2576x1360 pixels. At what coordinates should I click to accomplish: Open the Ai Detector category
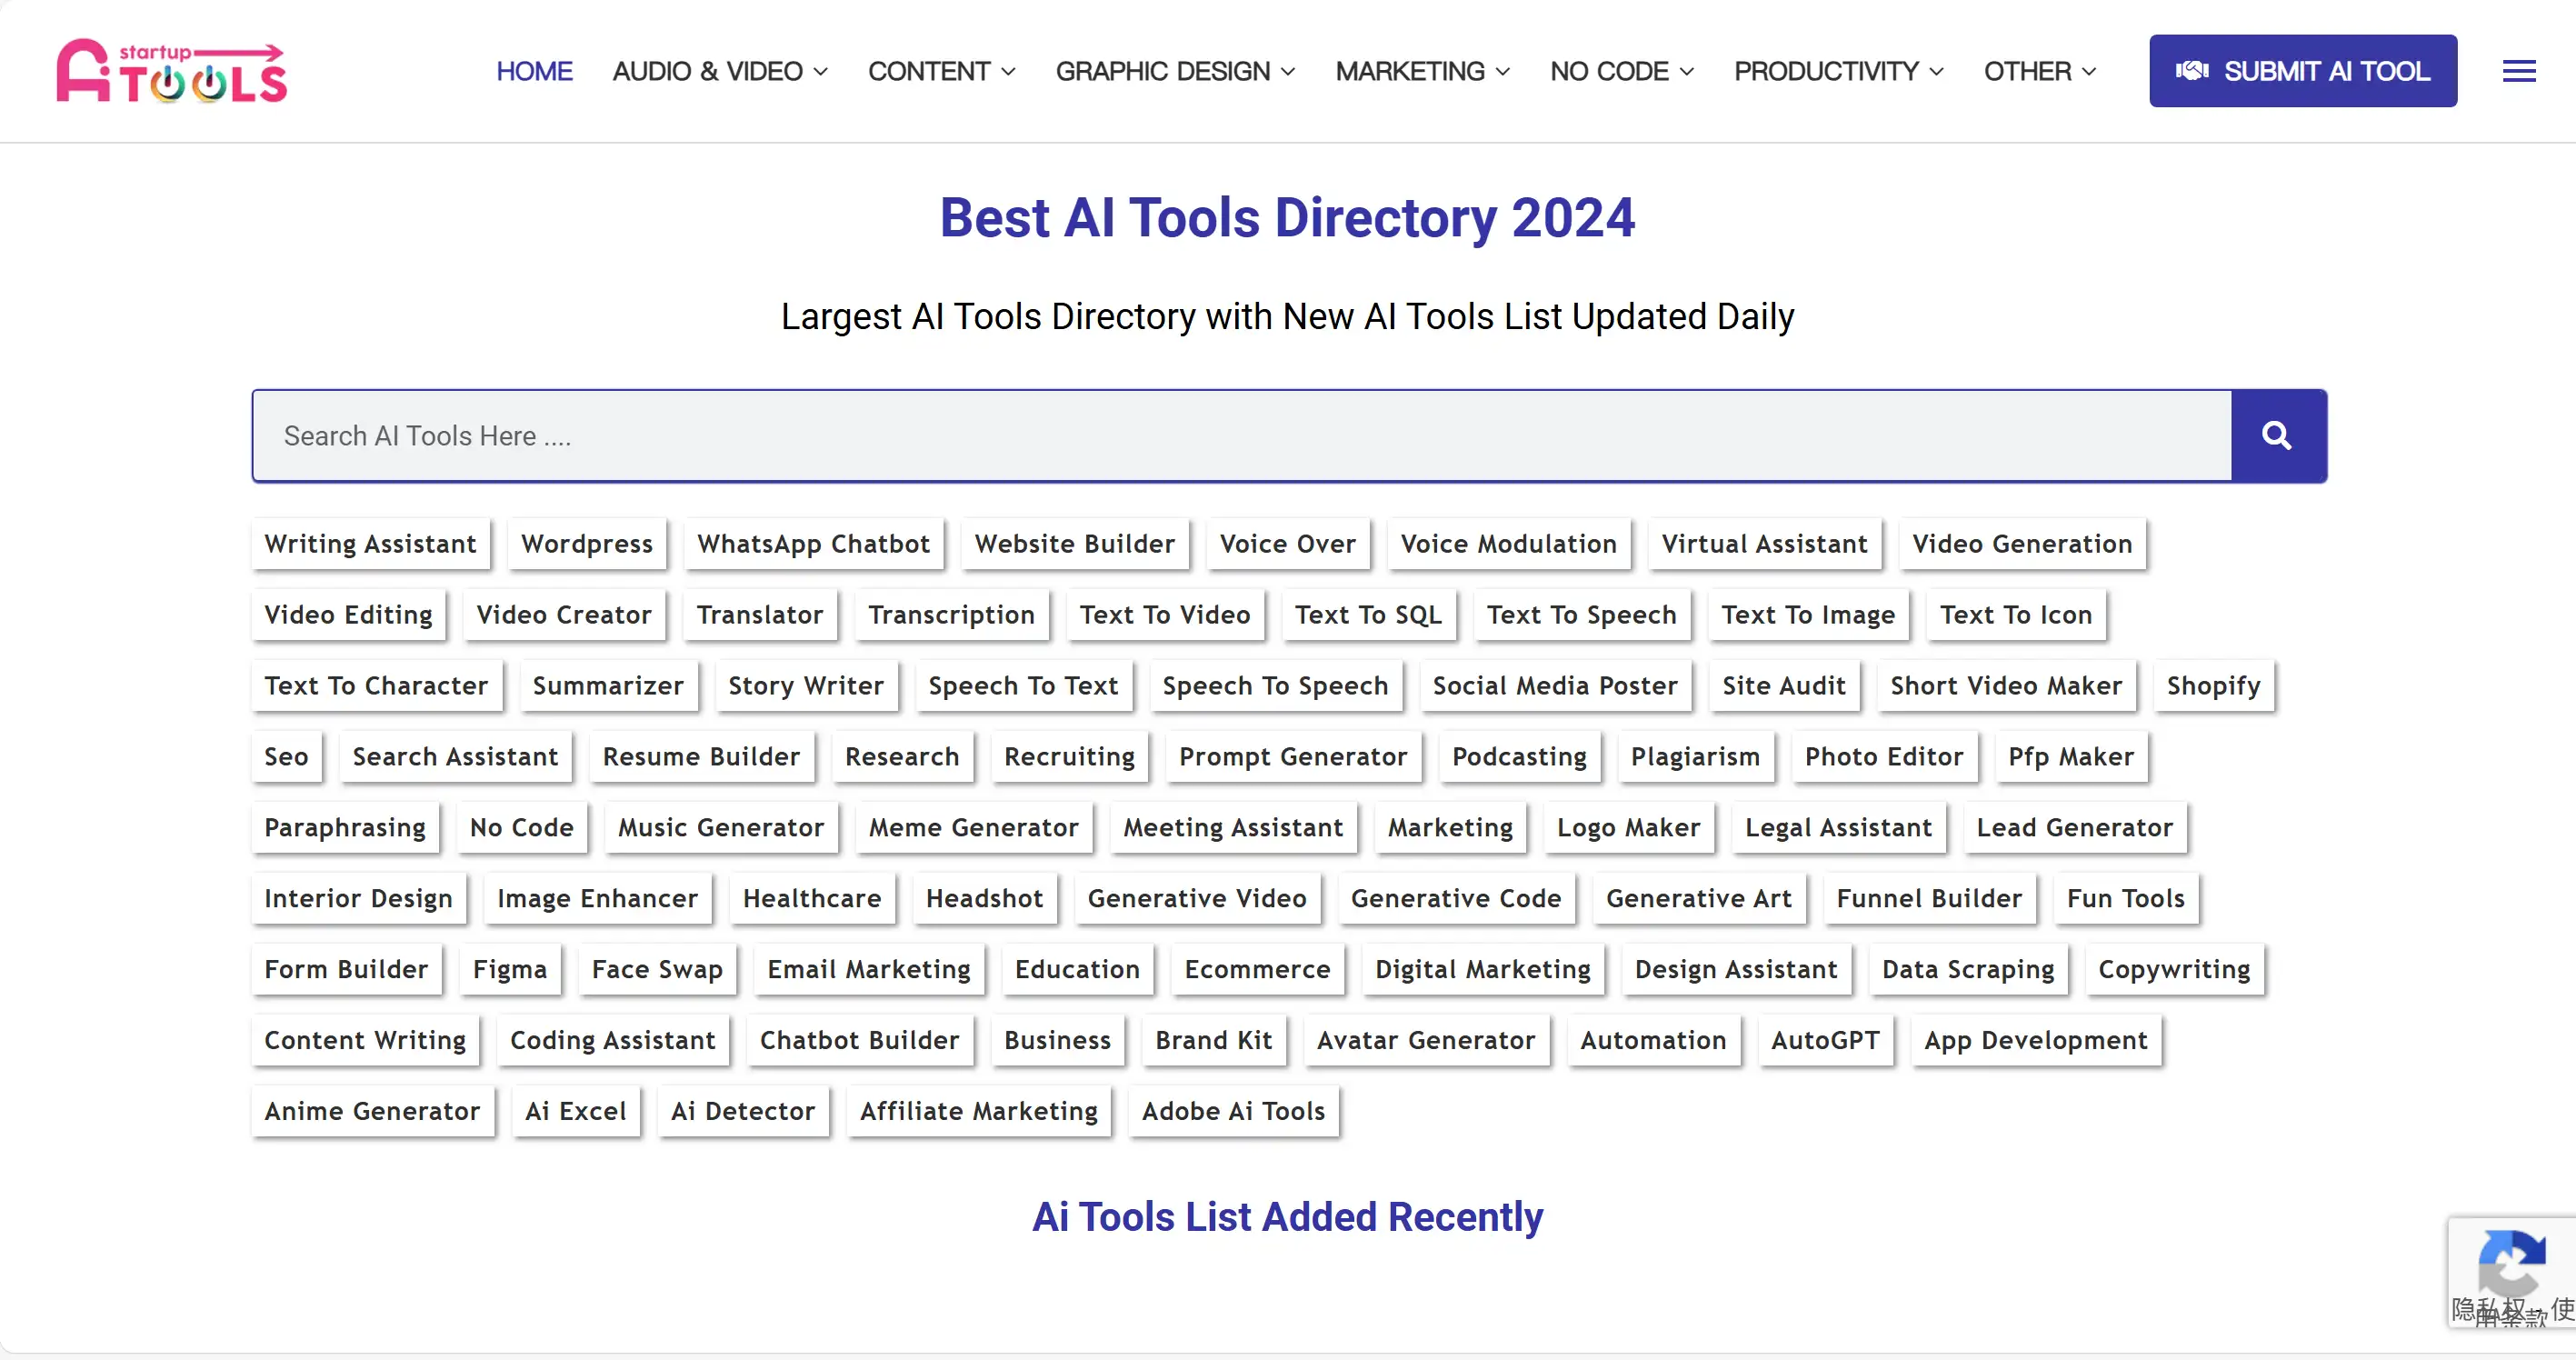click(x=743, y=1112)
